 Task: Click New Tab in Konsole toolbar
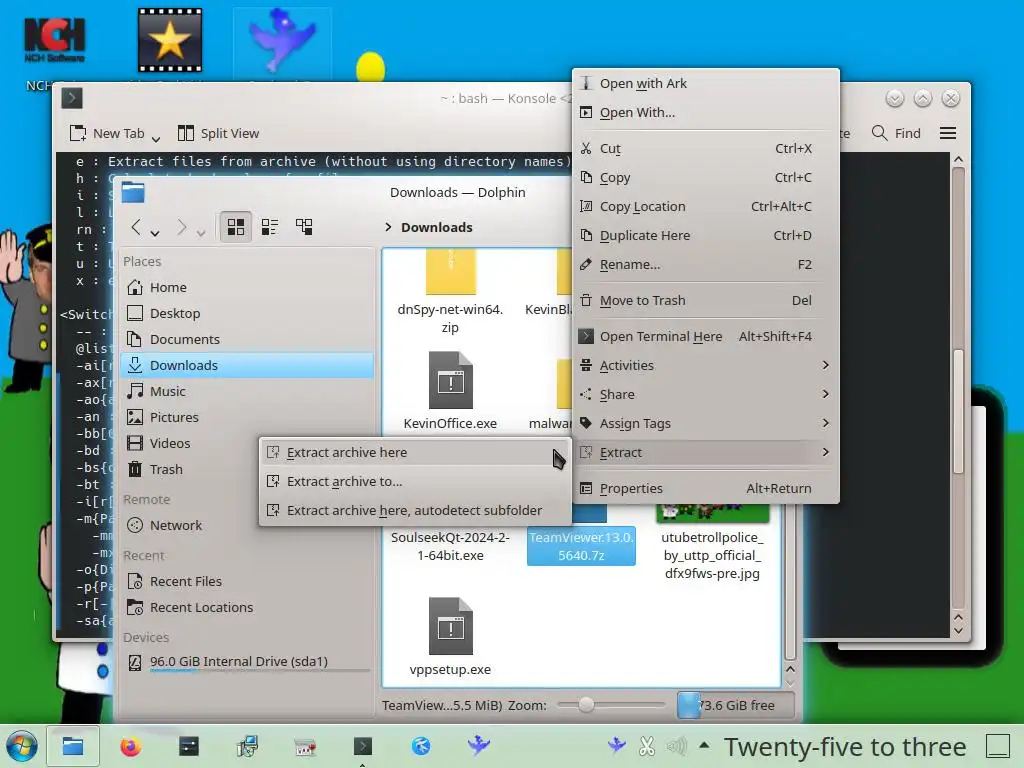(107, 133)
